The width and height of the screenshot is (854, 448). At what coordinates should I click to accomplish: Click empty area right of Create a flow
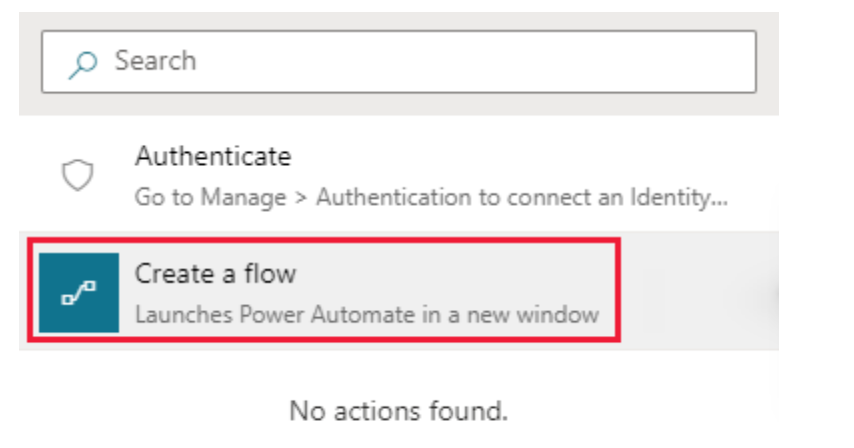click(700, 291)
